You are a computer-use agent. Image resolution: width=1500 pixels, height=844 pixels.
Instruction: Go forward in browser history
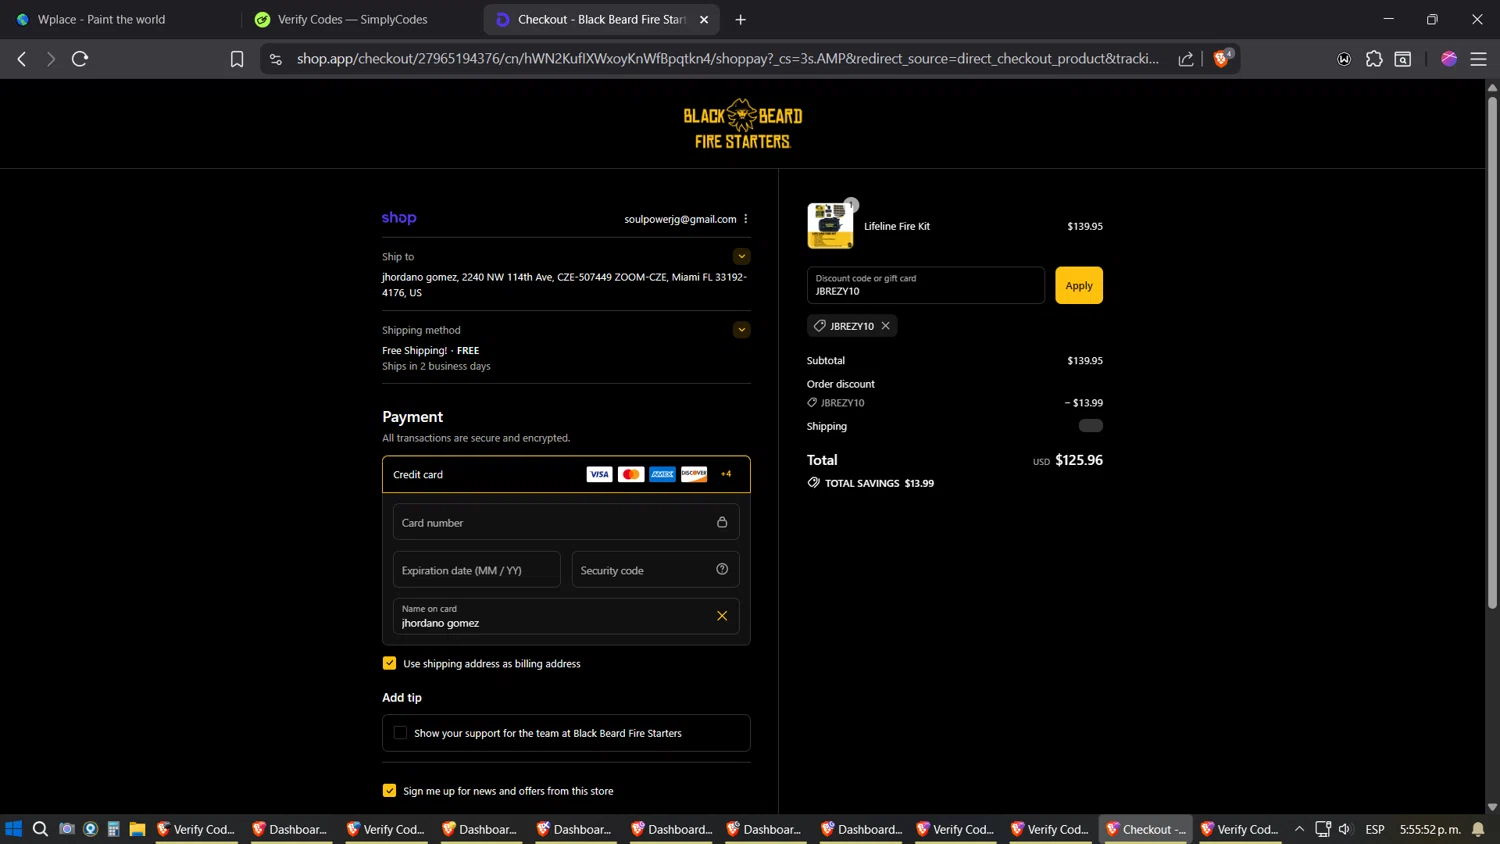(50, 59)
